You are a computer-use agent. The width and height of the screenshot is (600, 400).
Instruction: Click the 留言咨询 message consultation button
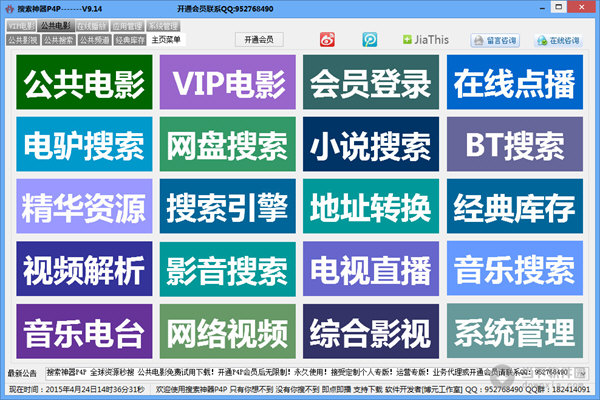pyautogui.click(x=495, y=40)
